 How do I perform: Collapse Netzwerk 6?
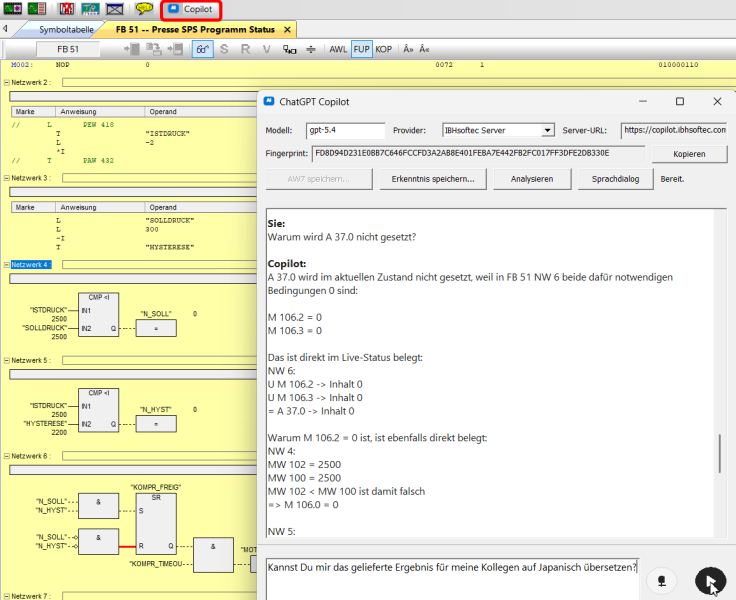pyautogui.click(x=7, y=456)
